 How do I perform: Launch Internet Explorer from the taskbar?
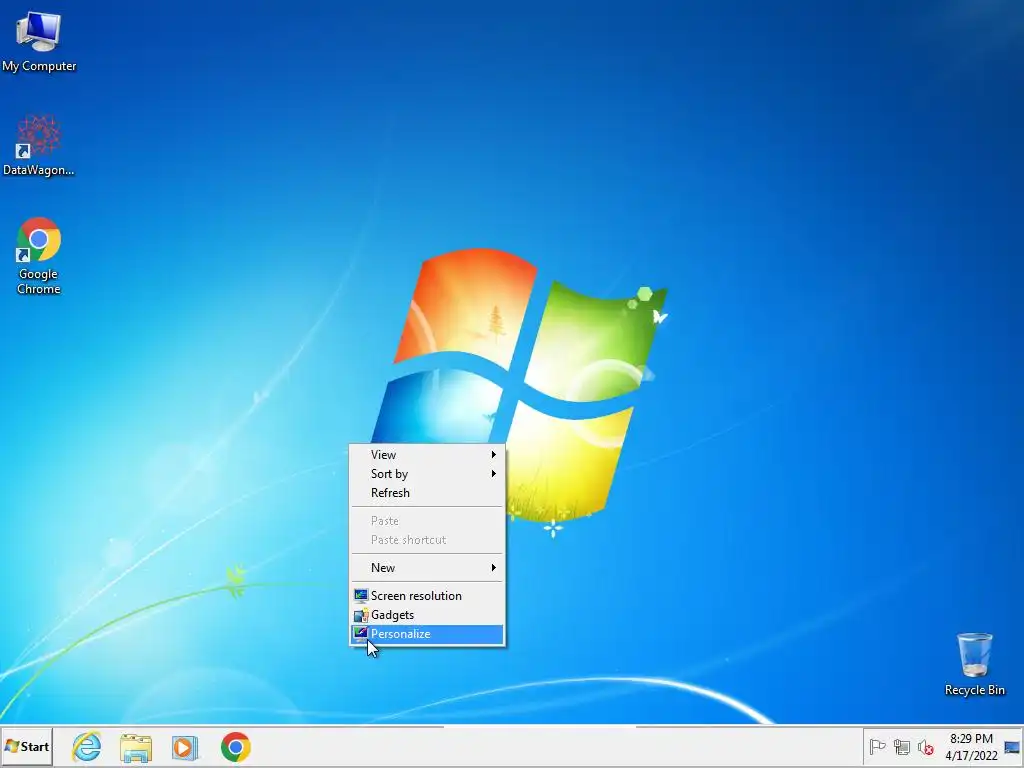click(x=87, y=746)
